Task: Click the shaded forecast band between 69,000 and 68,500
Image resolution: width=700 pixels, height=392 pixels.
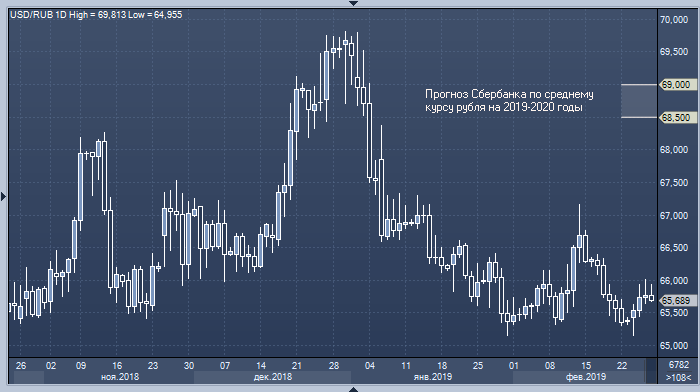Action: [x=639, y=101]
